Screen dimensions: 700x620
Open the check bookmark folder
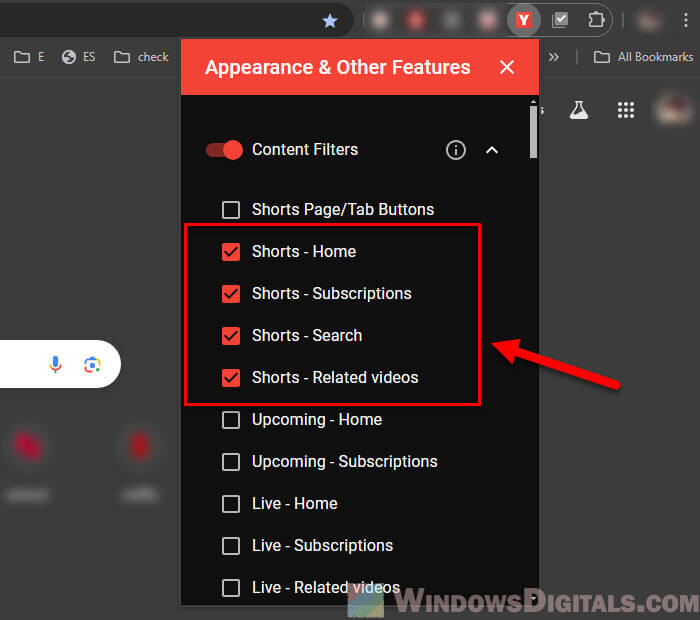click(141, 57)
